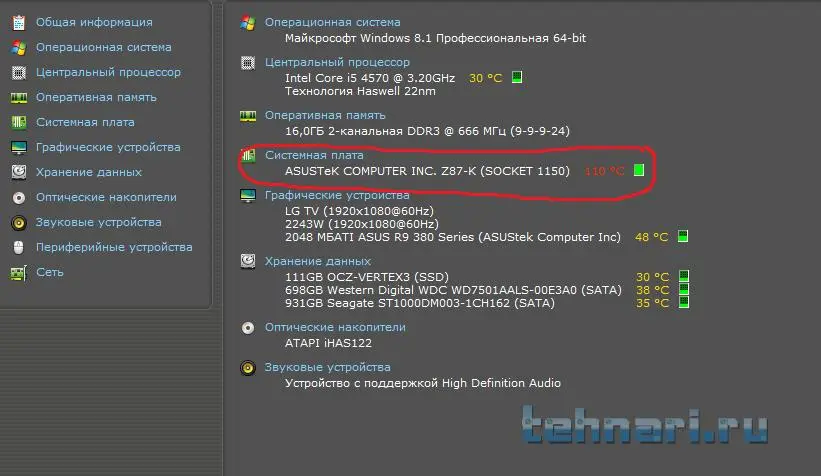Open Сеть section in sidebar
The image size is (821, 476).
click(x=50, y=272)
